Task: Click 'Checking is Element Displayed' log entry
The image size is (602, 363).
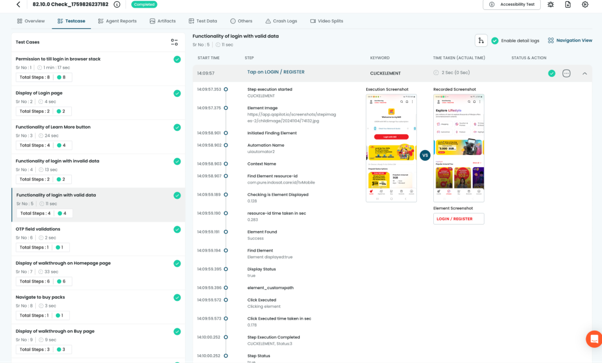Action: (278, 195)
